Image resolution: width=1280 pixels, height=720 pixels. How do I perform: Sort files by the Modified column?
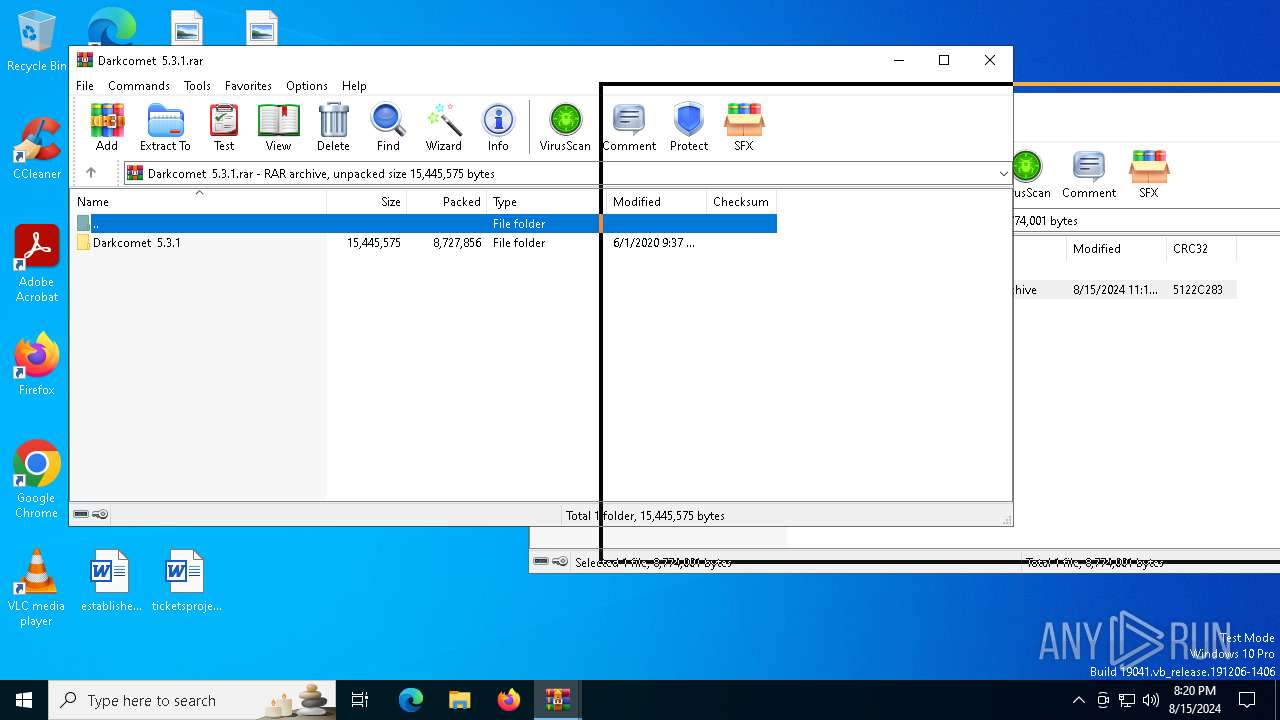pos(657,201)
